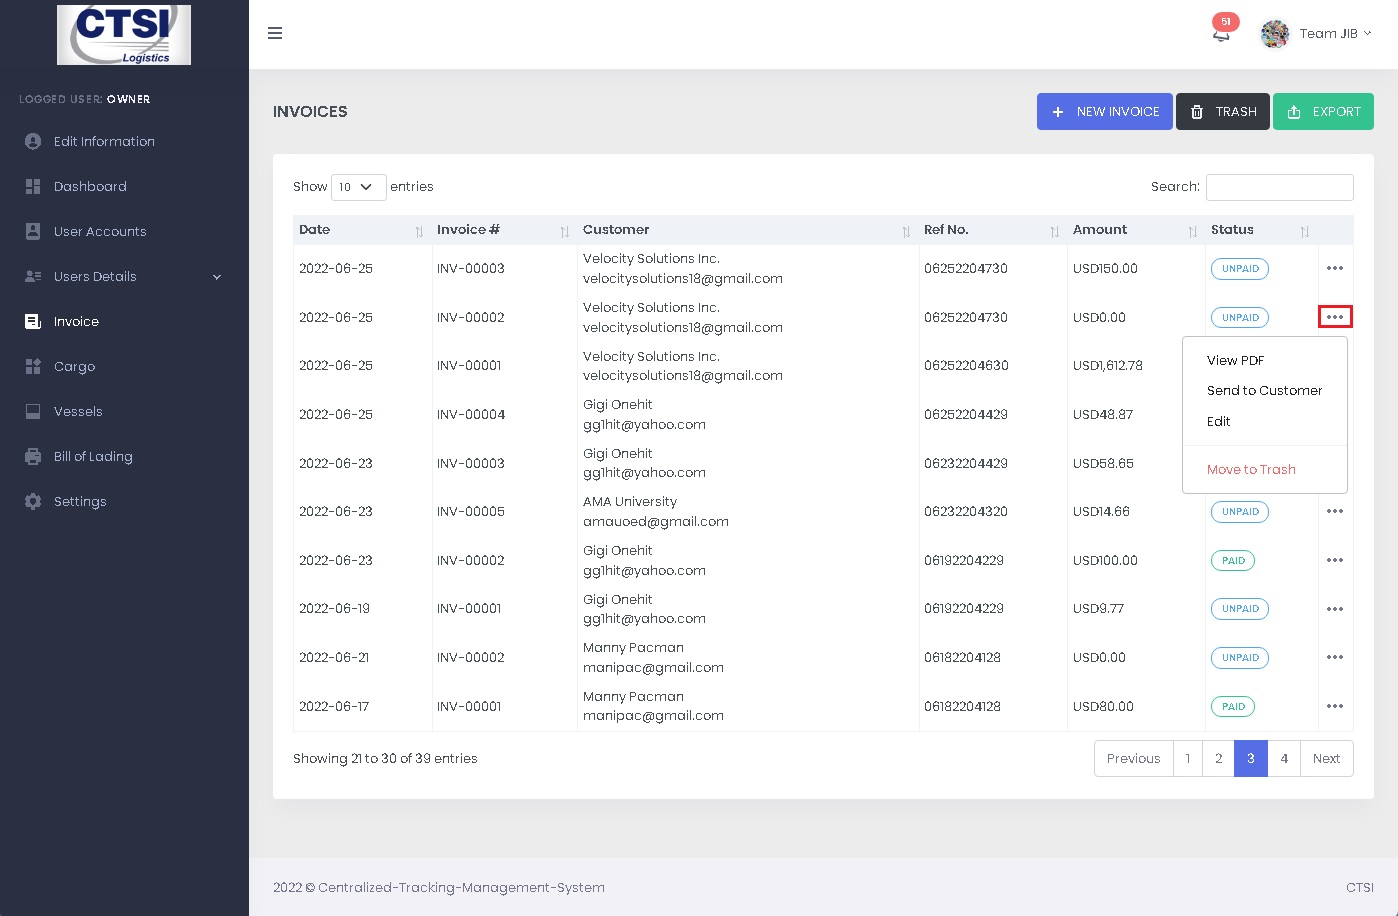Click the Dashboard sidebar icon
Viewport: 1398px width, 916px height.
pos(33,187)
